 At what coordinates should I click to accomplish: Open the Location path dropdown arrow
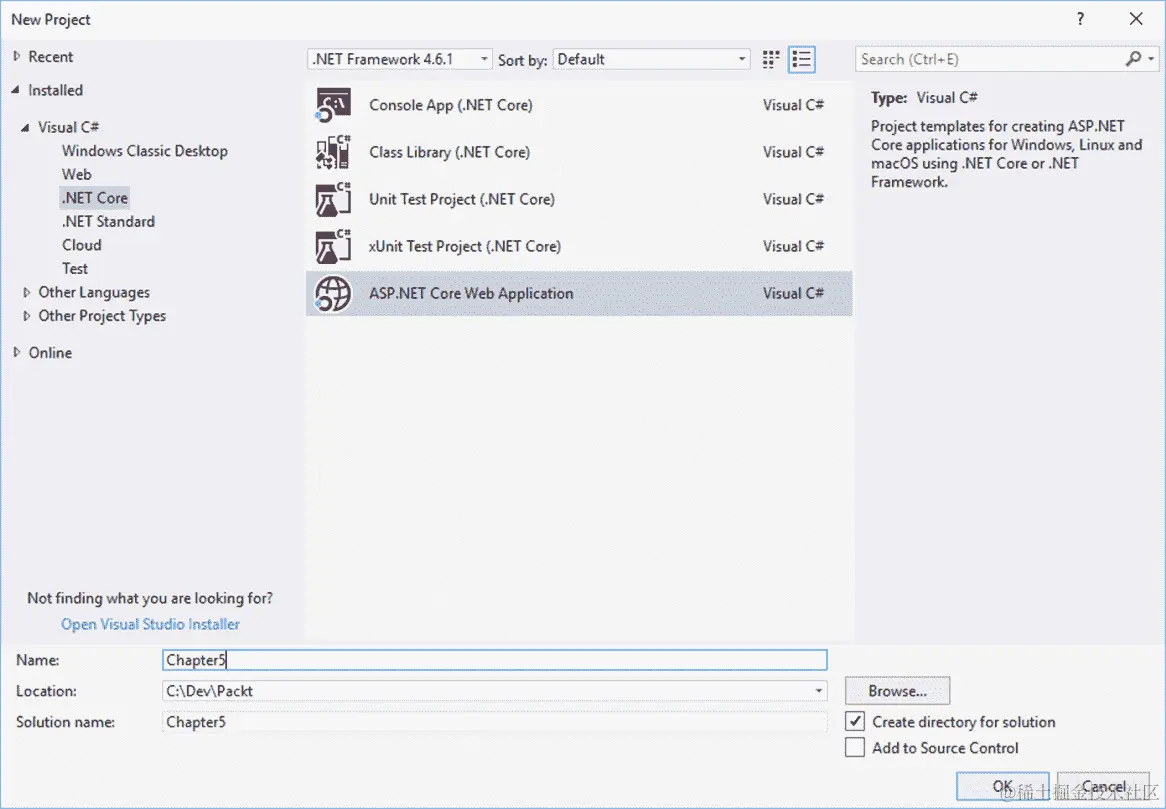tap(818, 691)
